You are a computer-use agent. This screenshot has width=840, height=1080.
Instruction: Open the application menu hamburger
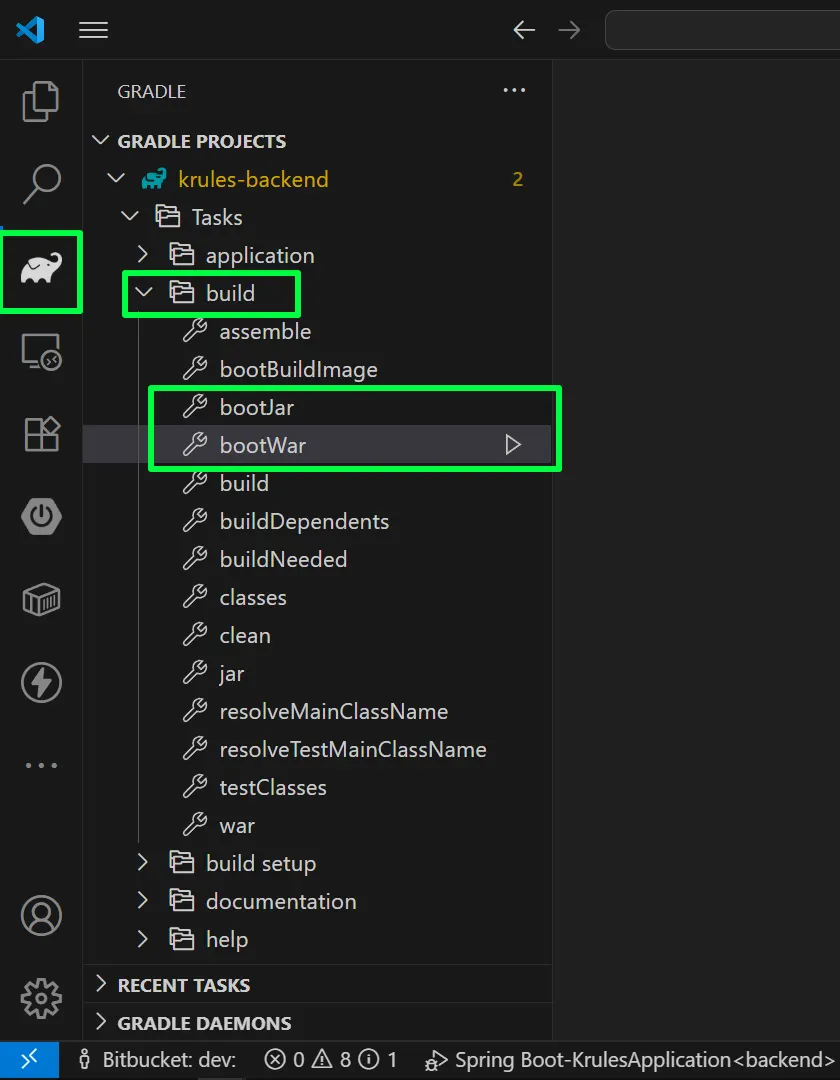click(93, 30)
